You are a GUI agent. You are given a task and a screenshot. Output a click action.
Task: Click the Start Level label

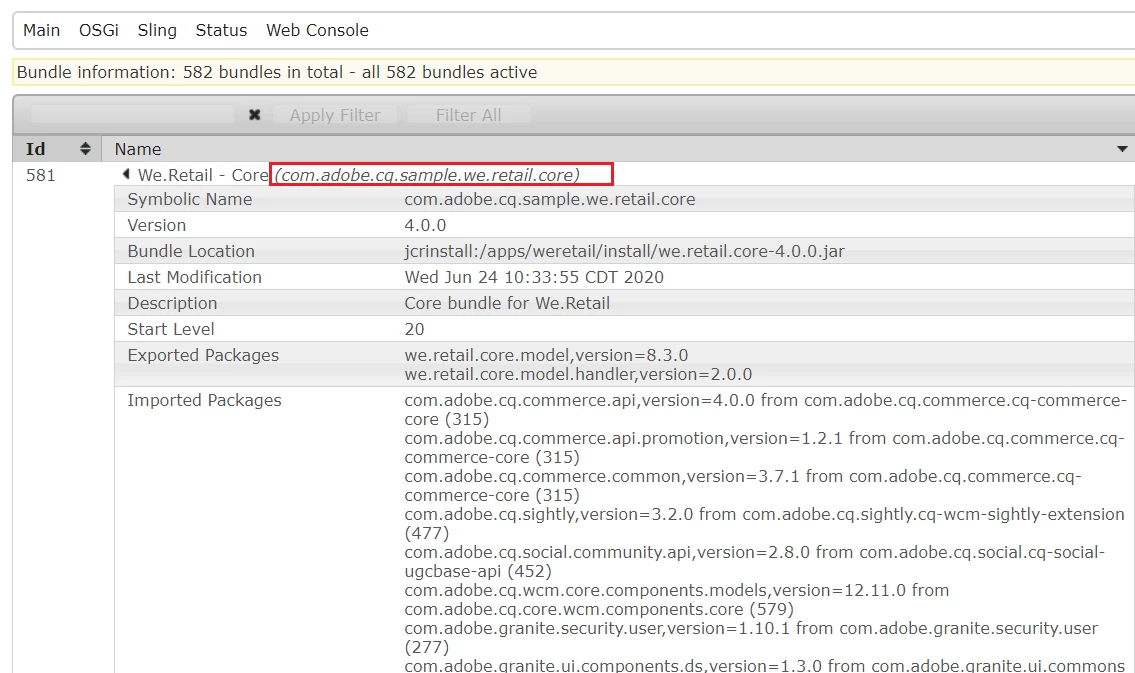coord(171,329)
